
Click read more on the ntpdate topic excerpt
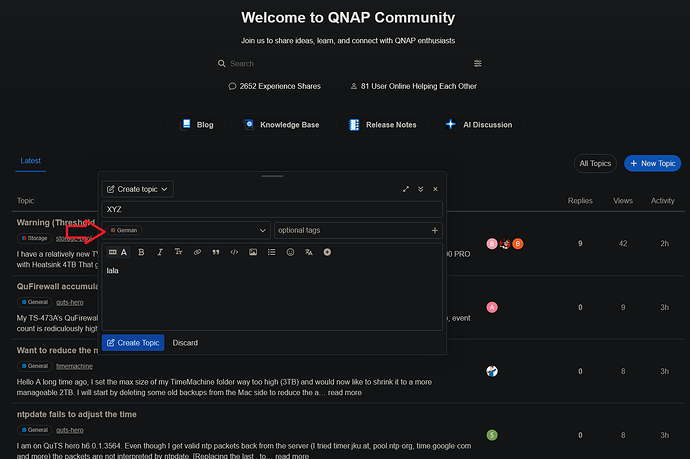pos(292,456)
